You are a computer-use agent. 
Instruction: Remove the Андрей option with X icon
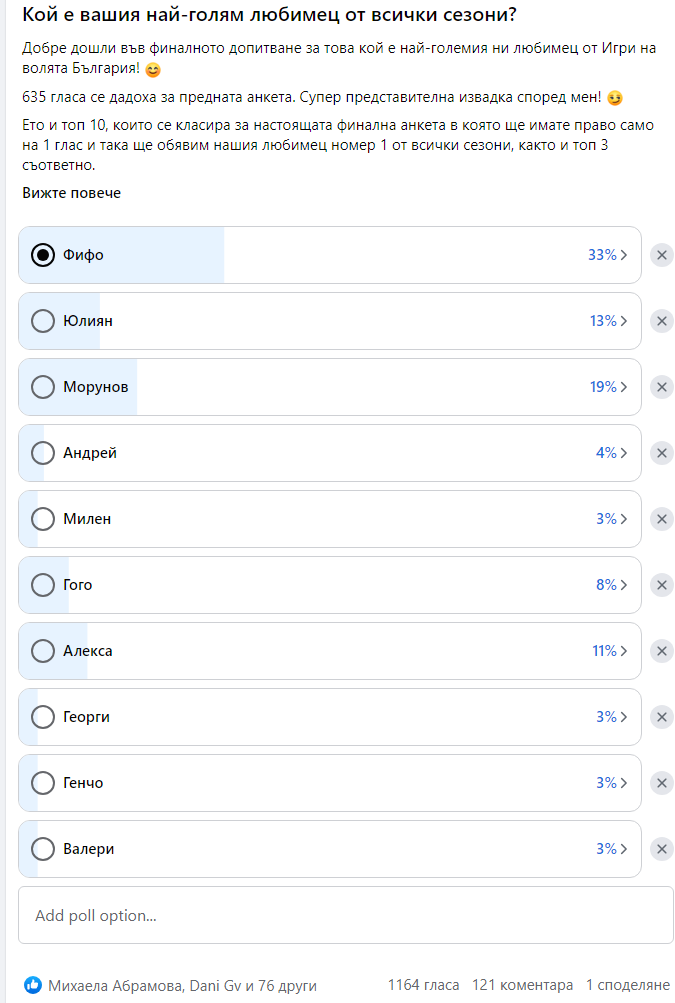pyautogui.click(x=662, y=453)
